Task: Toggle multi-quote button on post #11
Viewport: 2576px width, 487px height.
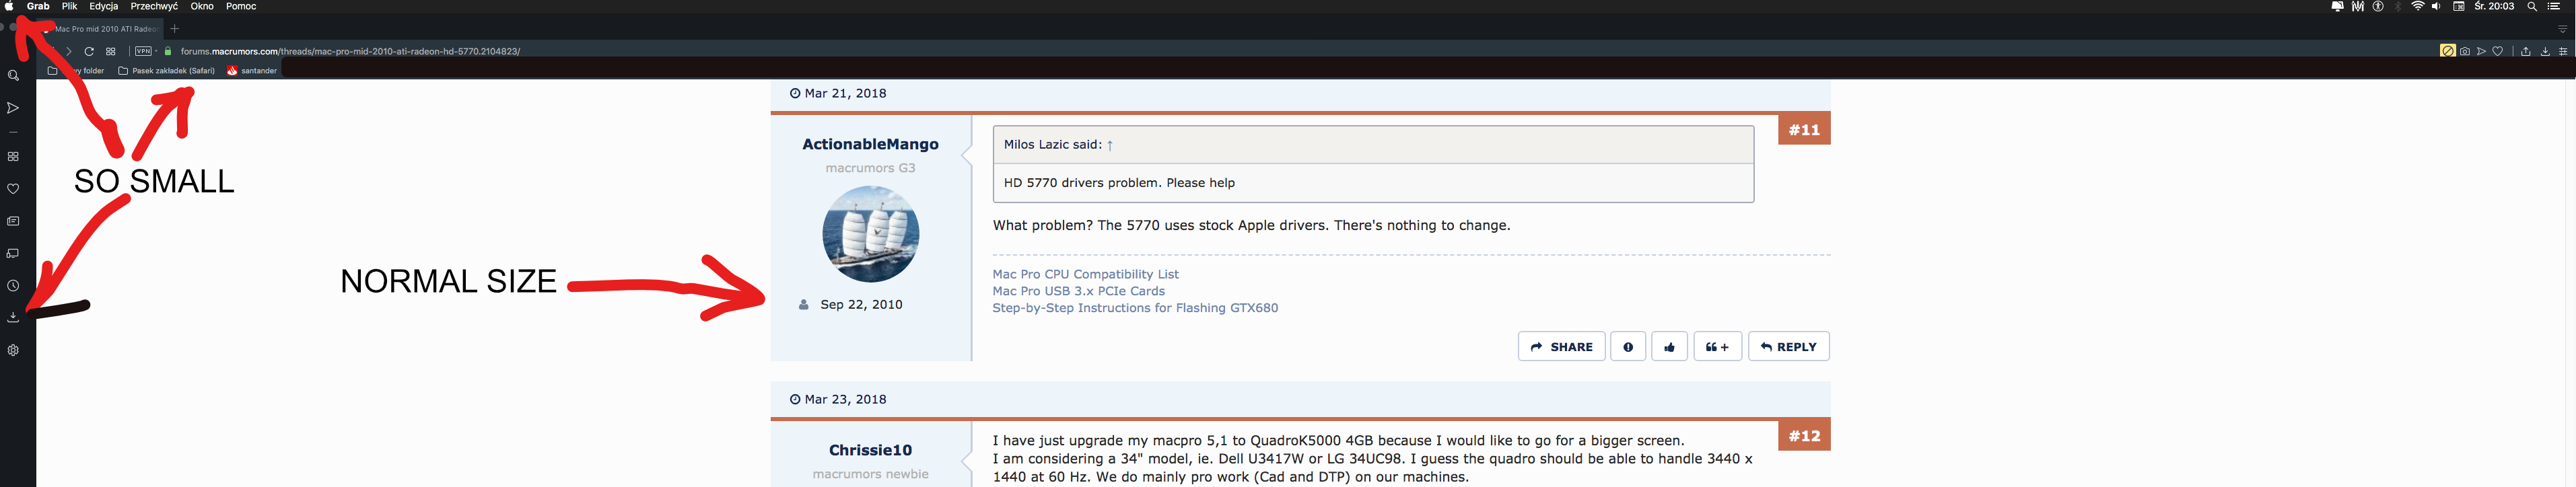Action: 1717,347
